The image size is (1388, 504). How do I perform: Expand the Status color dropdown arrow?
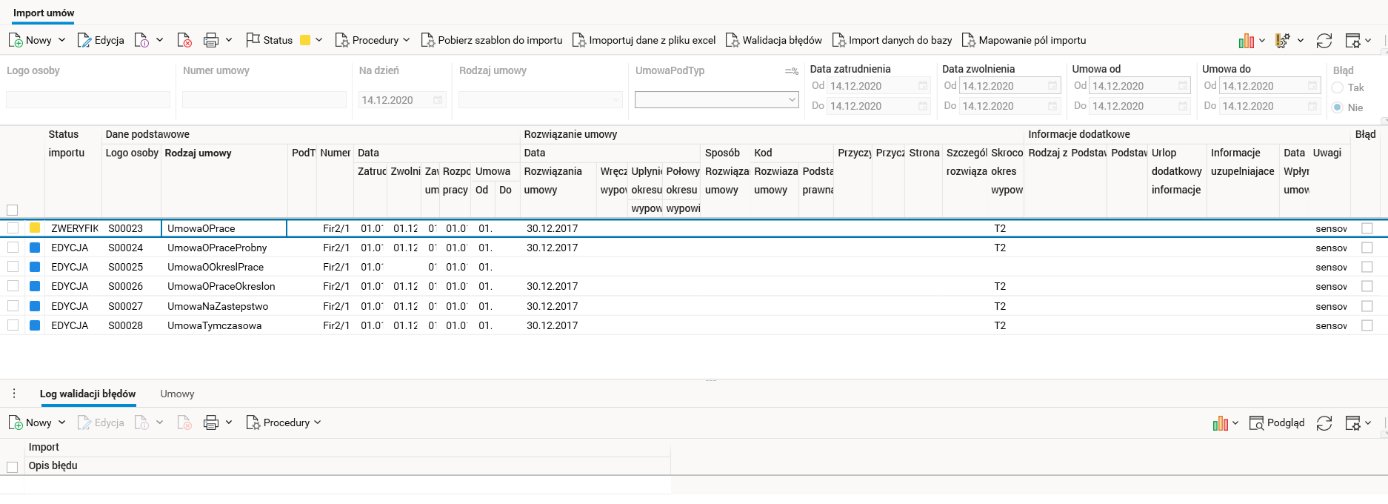[x=319, y=40]
